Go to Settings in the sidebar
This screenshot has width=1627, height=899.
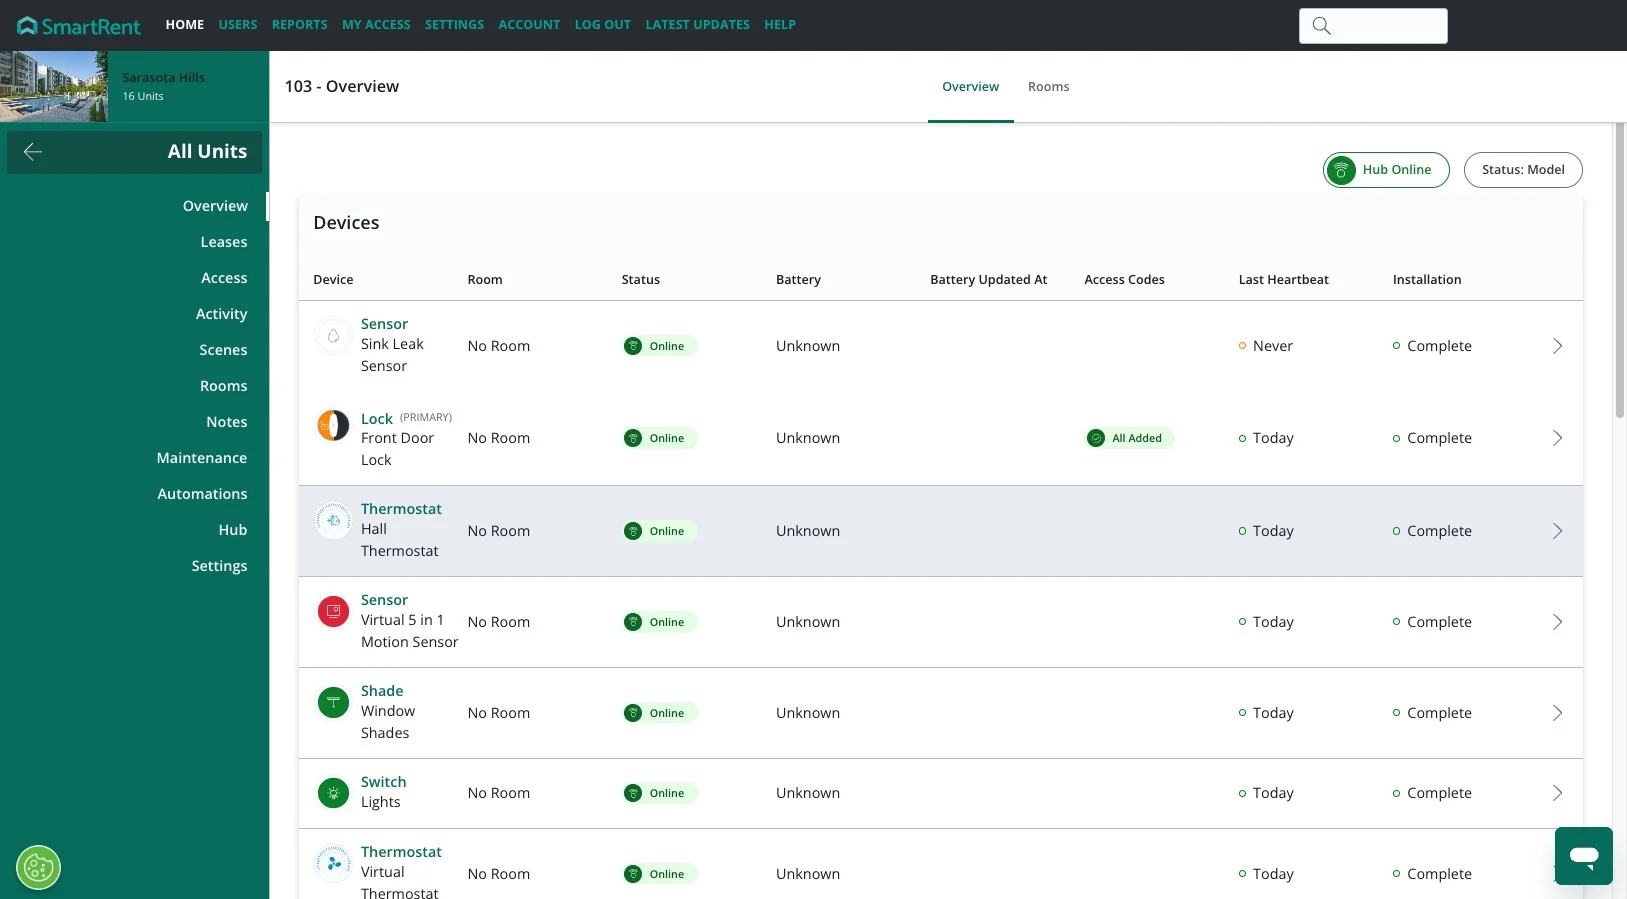(x=219, y=566)
